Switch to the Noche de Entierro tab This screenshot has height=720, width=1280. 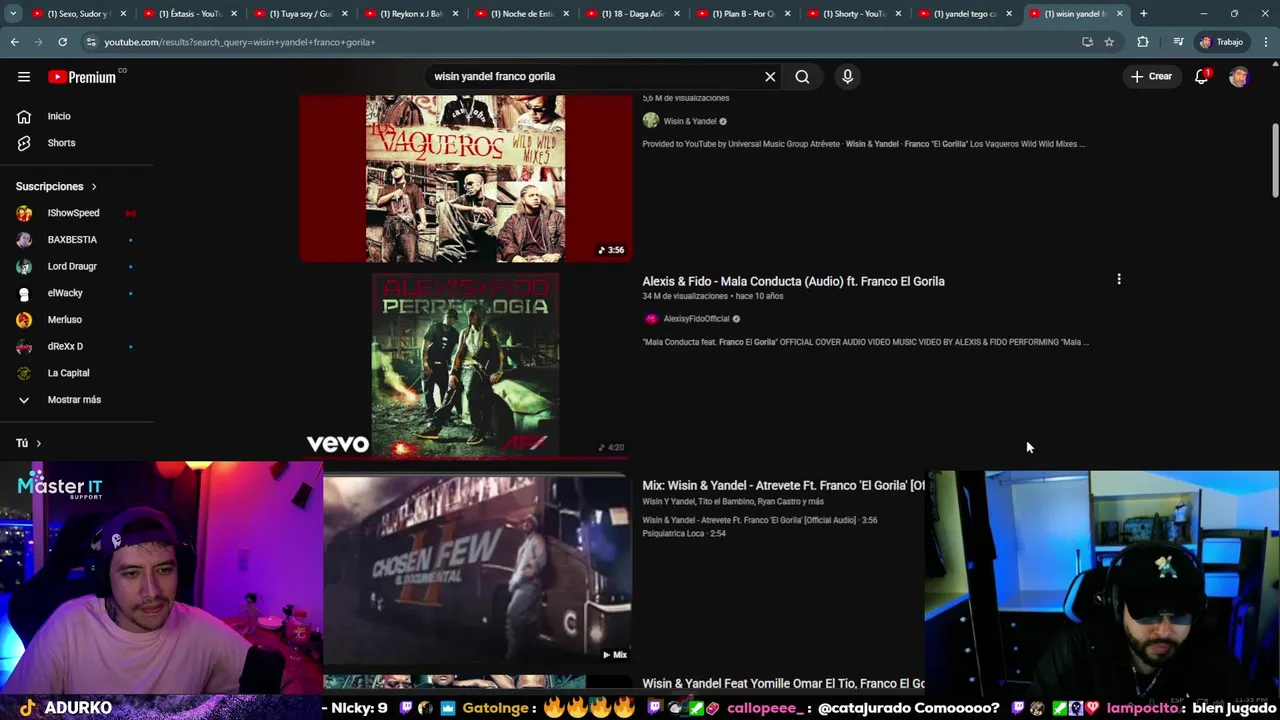pos(522,14)
